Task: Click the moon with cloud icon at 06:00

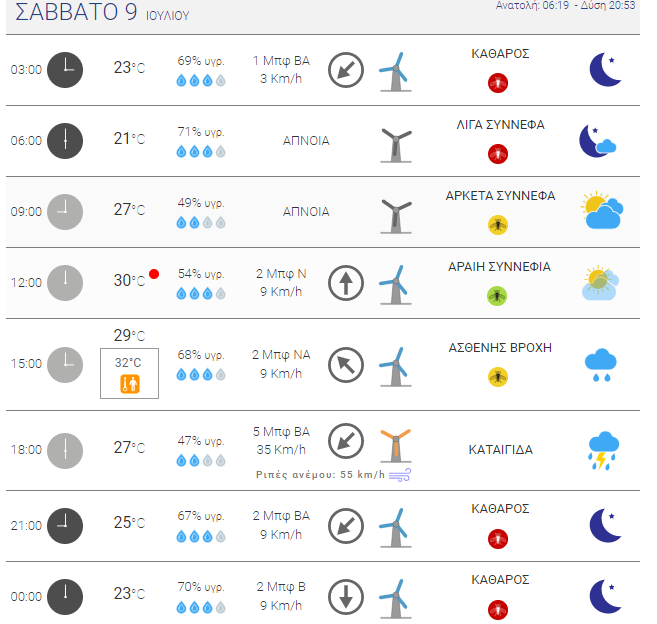Action: tap(598, 141)
